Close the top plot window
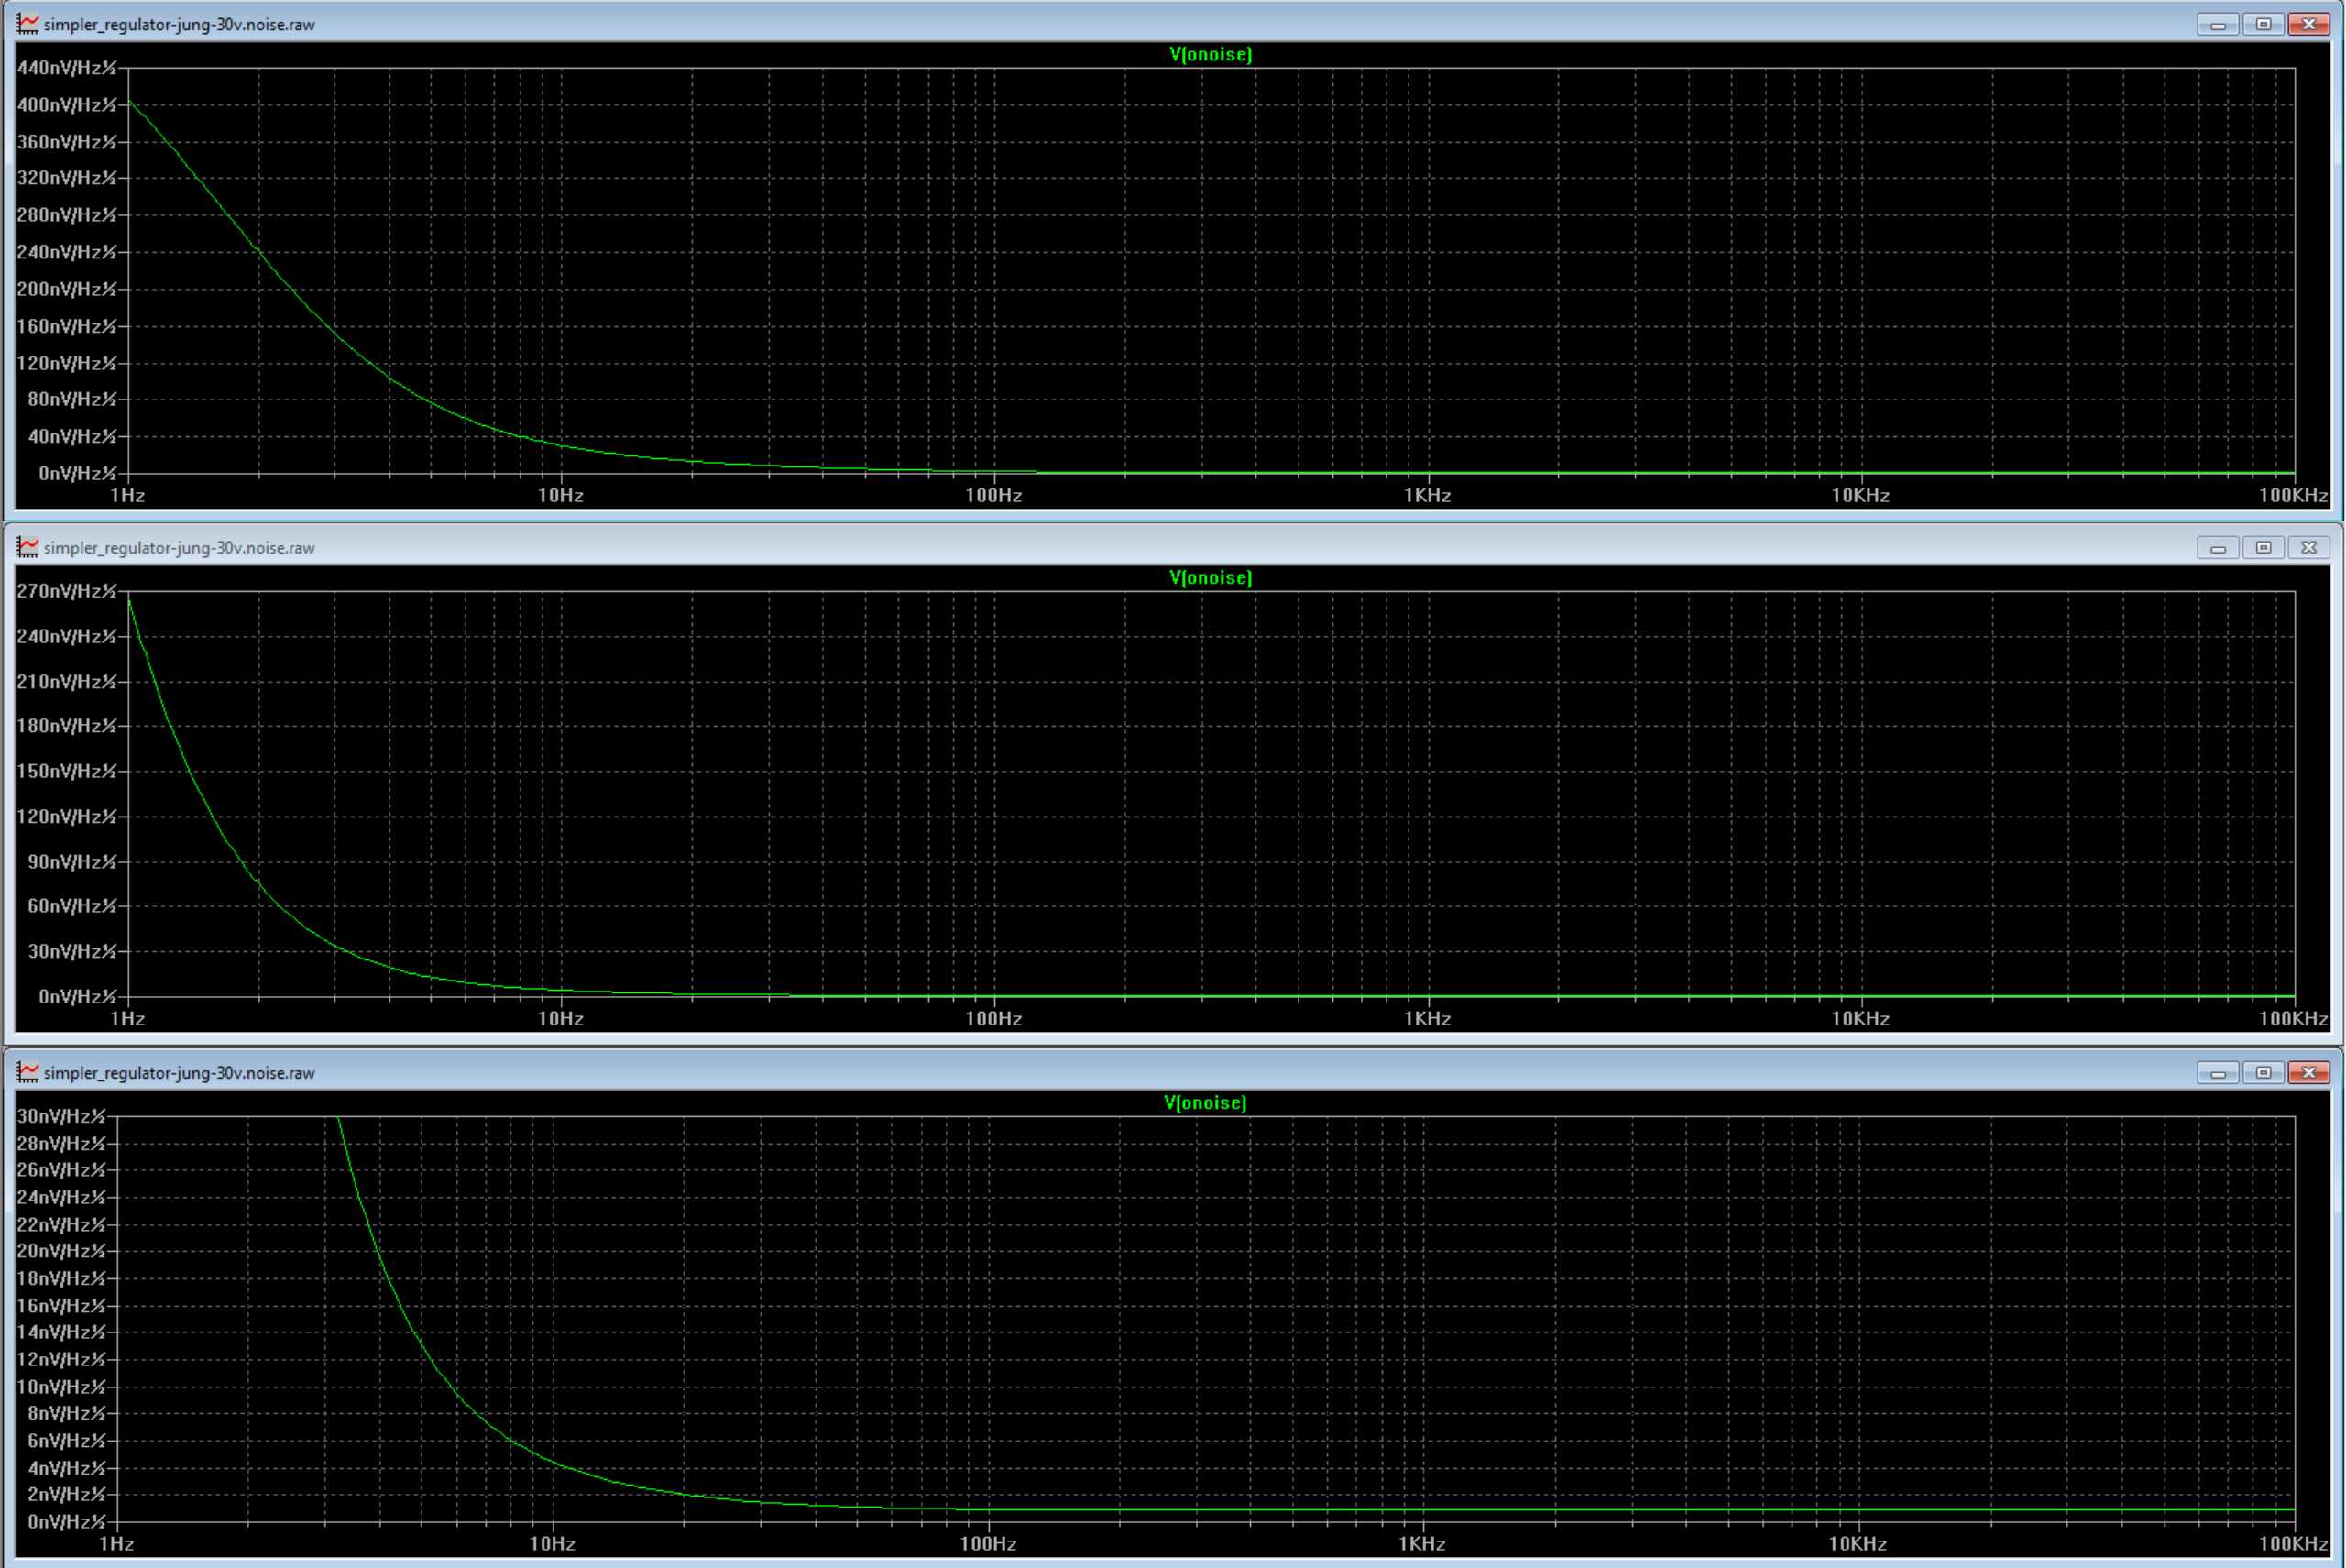Screen dimensions: 2346x1568 2309,24
